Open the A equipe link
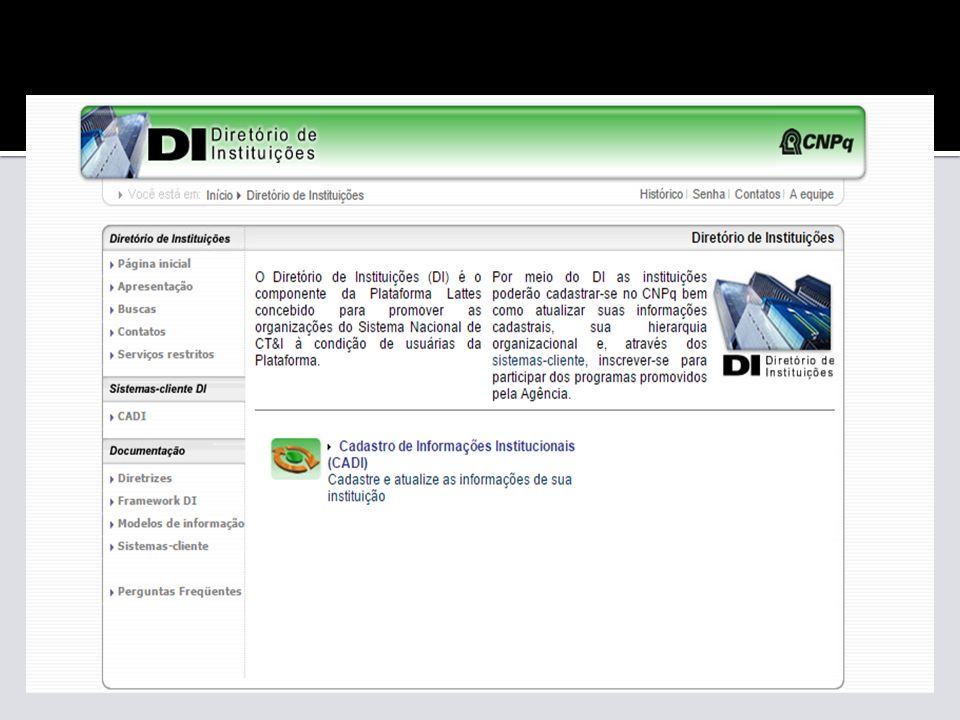 pos(811,194)
